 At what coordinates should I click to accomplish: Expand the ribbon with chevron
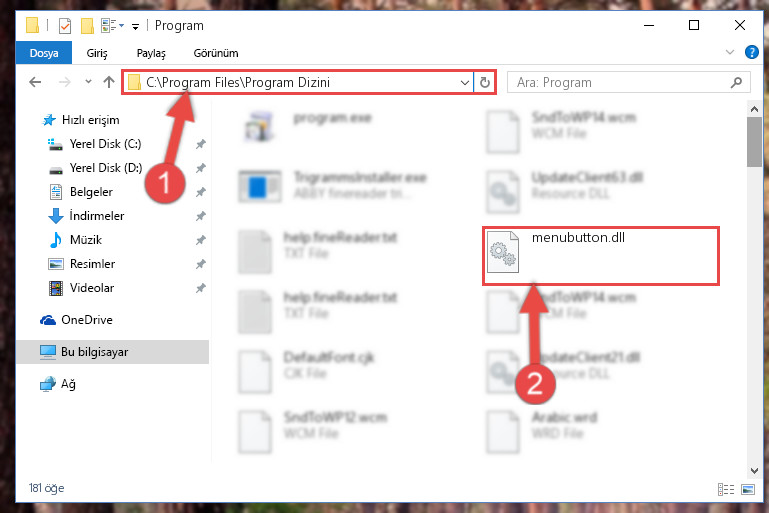click(730, 52)
